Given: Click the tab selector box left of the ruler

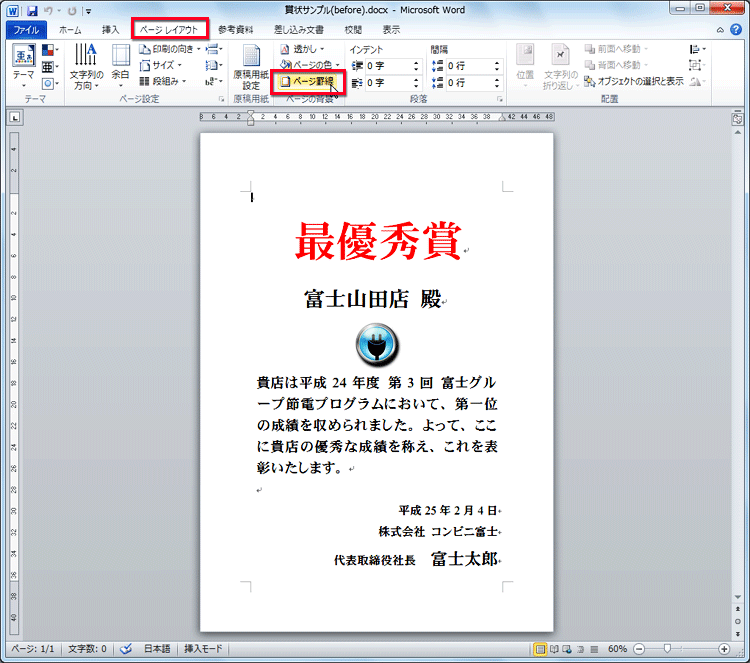Looking at the screenshot, I should click(x=15, y=117).
